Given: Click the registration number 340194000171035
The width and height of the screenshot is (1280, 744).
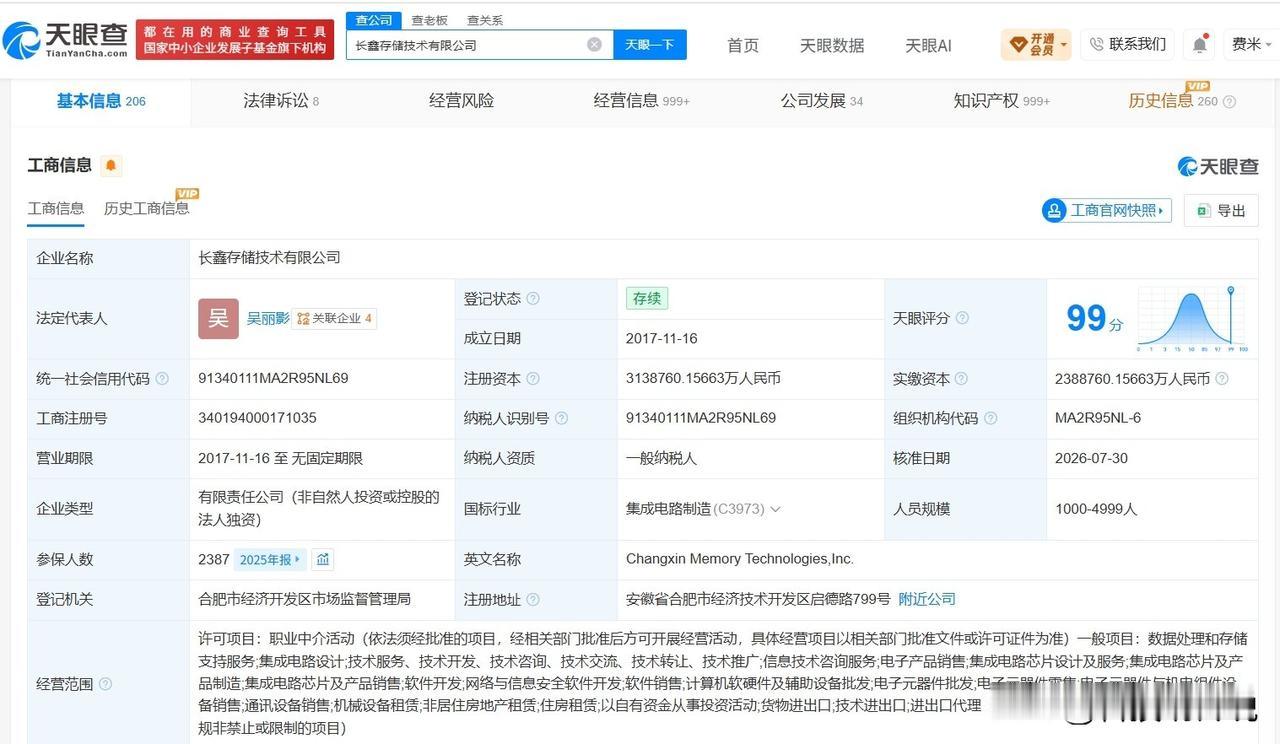Looking at the screenshot, I should coord(257,418).
